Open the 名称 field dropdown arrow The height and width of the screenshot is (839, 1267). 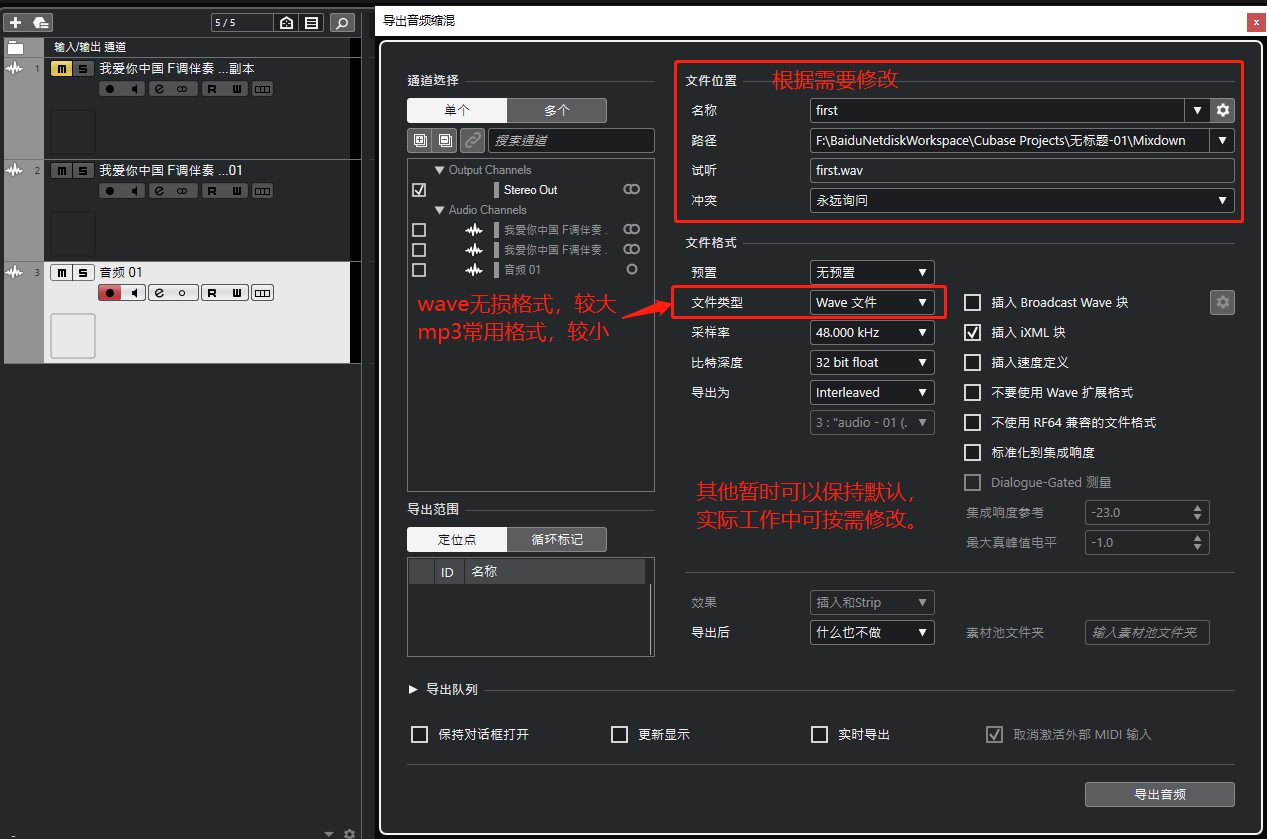coord(1197,110)
